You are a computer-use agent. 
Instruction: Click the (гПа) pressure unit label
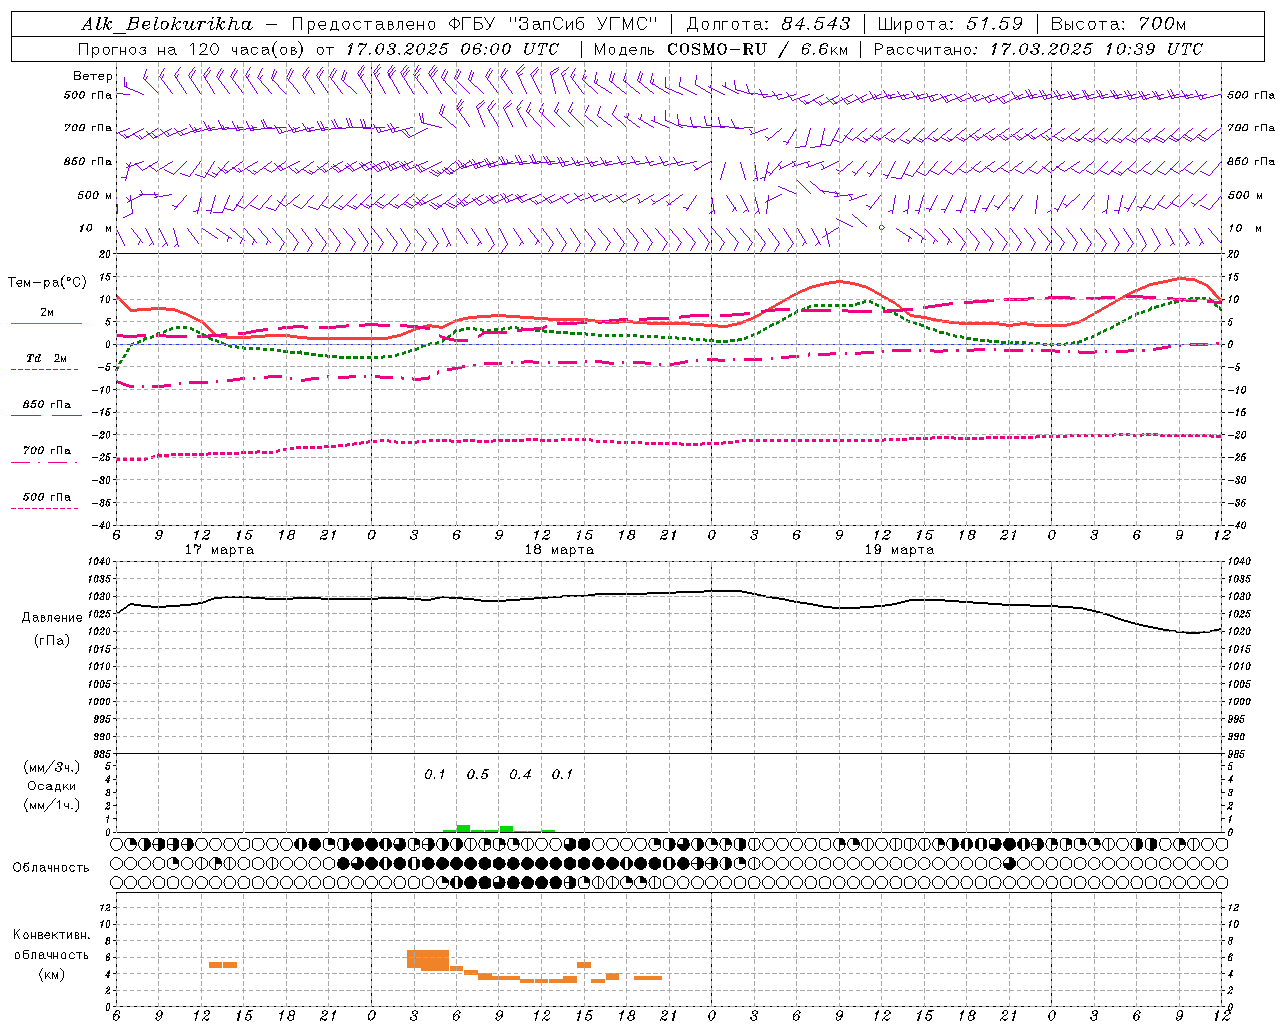[52, 641]
